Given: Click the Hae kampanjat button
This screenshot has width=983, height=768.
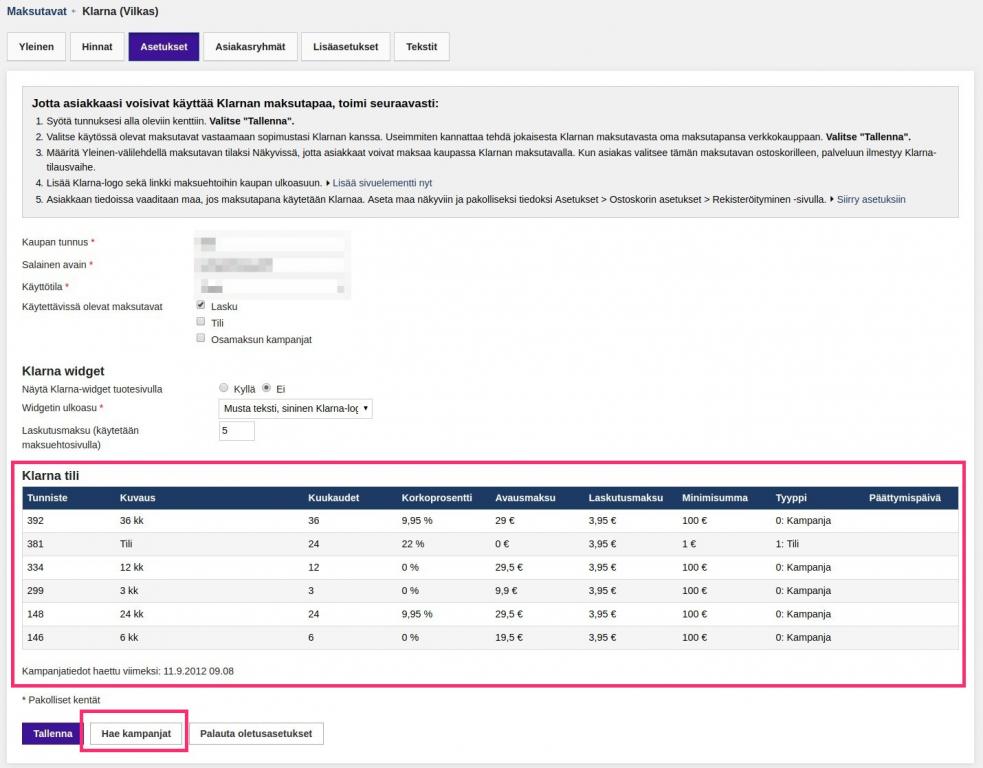Looking at the screenshot, I should (136, 734).
